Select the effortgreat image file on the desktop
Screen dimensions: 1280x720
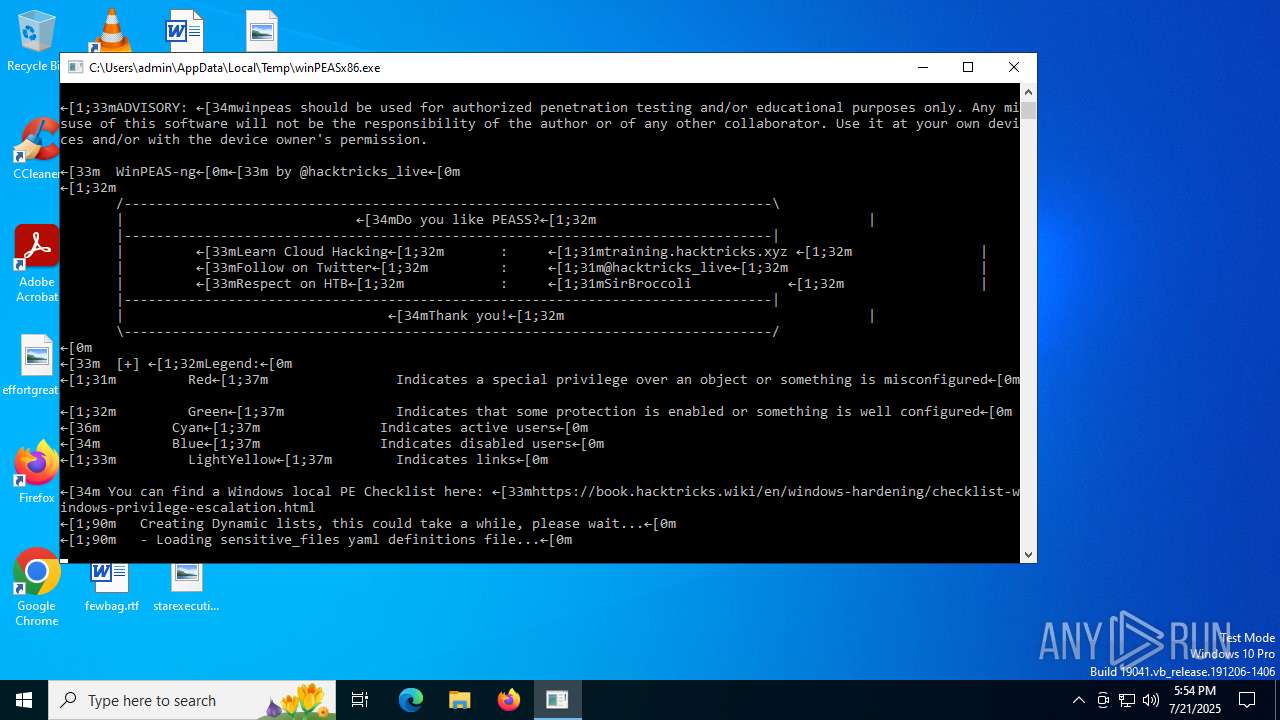[x=37, y=366]
